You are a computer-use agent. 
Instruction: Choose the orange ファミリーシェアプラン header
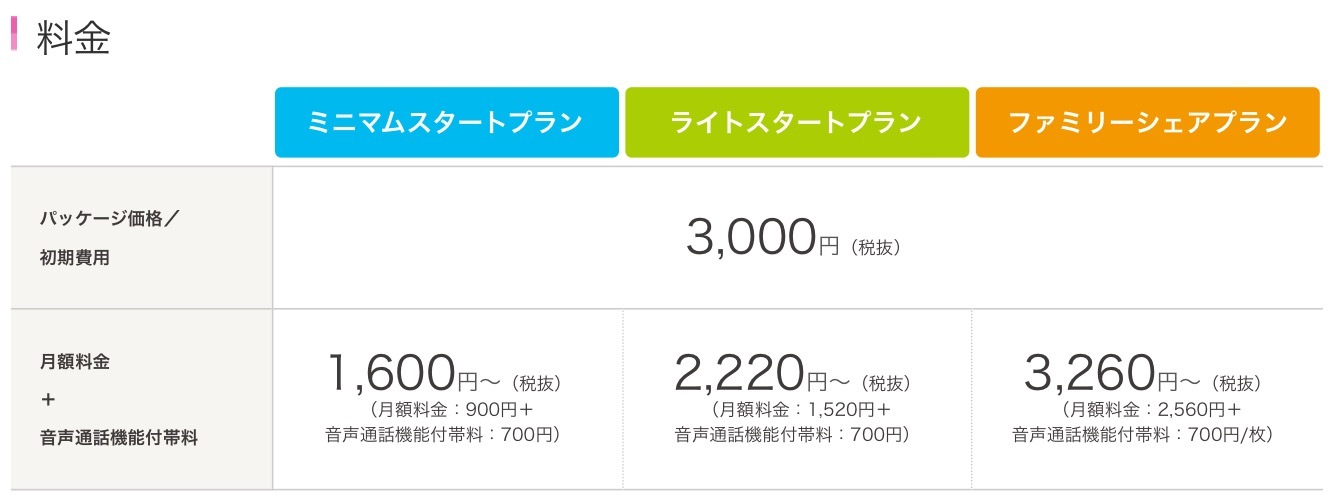[1147, 123]
